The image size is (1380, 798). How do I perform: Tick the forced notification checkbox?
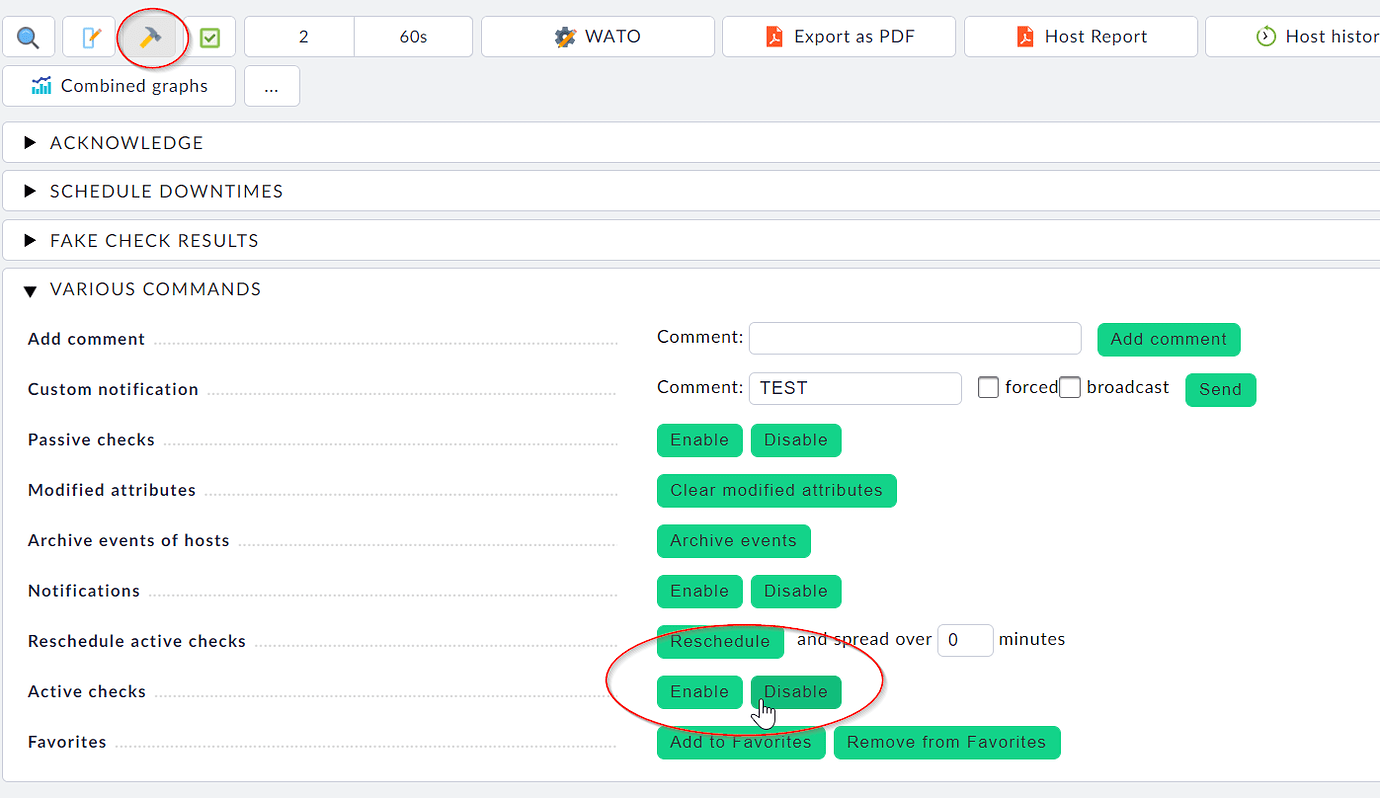(x=988, y=387)
